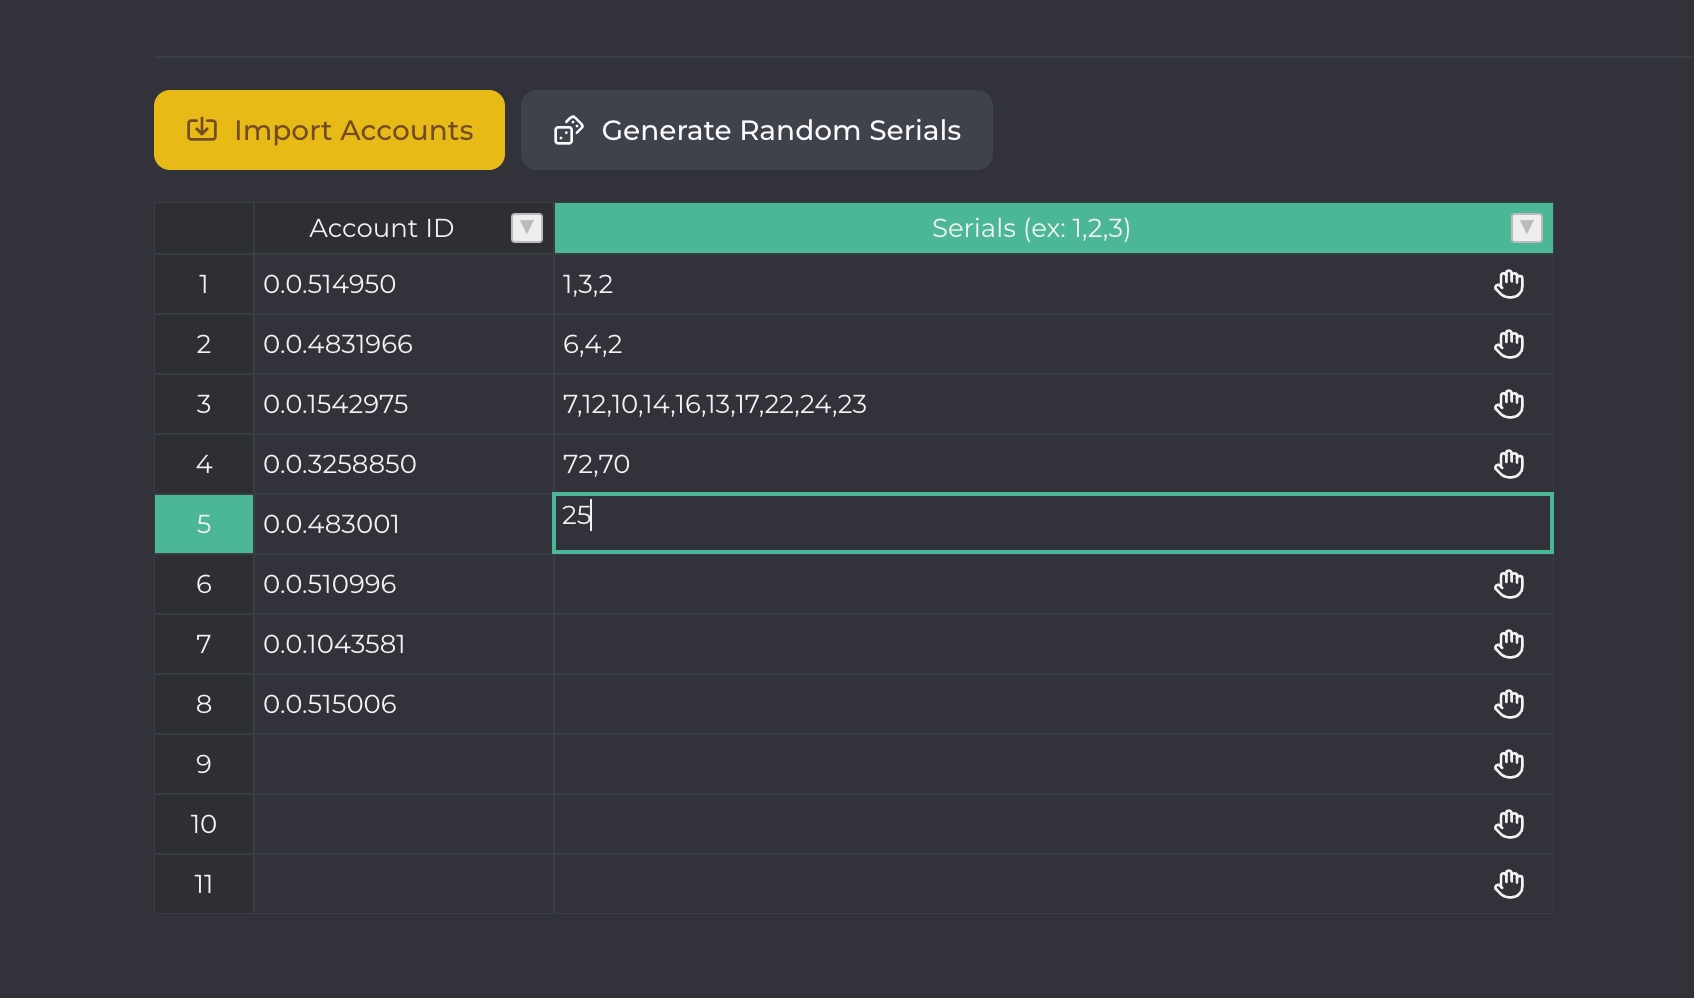Click the hand icon in row 1
Viewport: 1694px width, 998px height.
pyautogui.click(x=1508, y=284)
